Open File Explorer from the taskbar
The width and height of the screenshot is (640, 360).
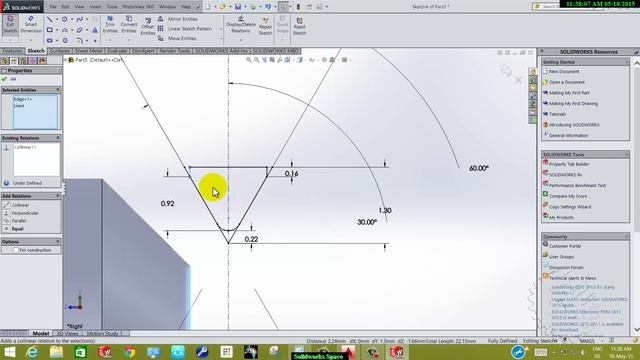click(x=56, y=352)
